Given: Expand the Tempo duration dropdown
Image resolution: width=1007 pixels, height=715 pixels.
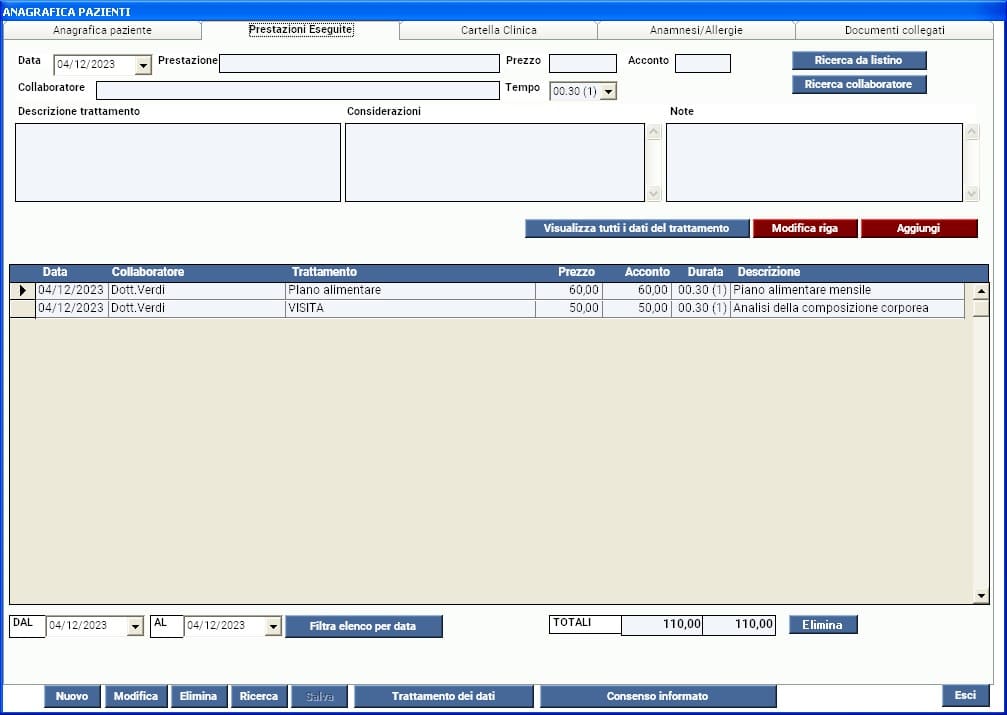Looking at the screenshot, I should coord(607,91).
